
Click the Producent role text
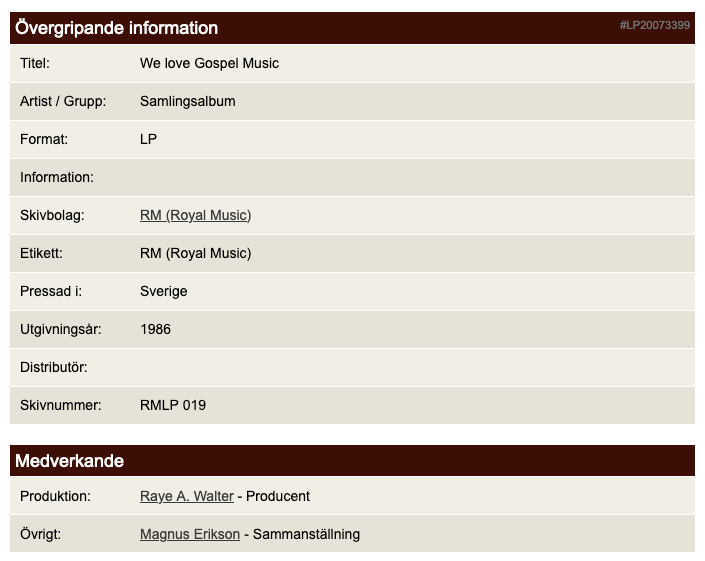[x=278, y=496]
